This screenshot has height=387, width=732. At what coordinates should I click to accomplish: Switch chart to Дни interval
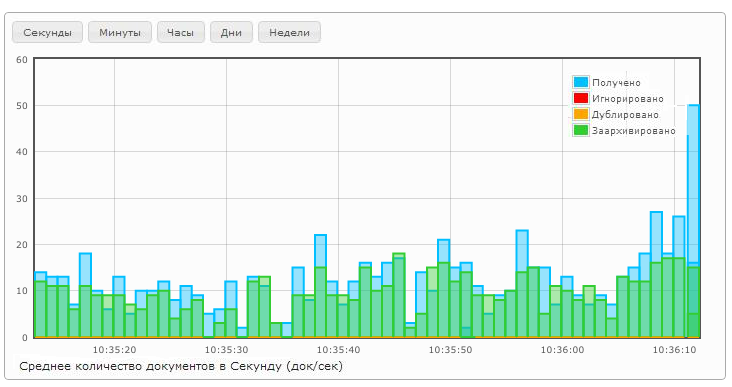tap(231, 33)
